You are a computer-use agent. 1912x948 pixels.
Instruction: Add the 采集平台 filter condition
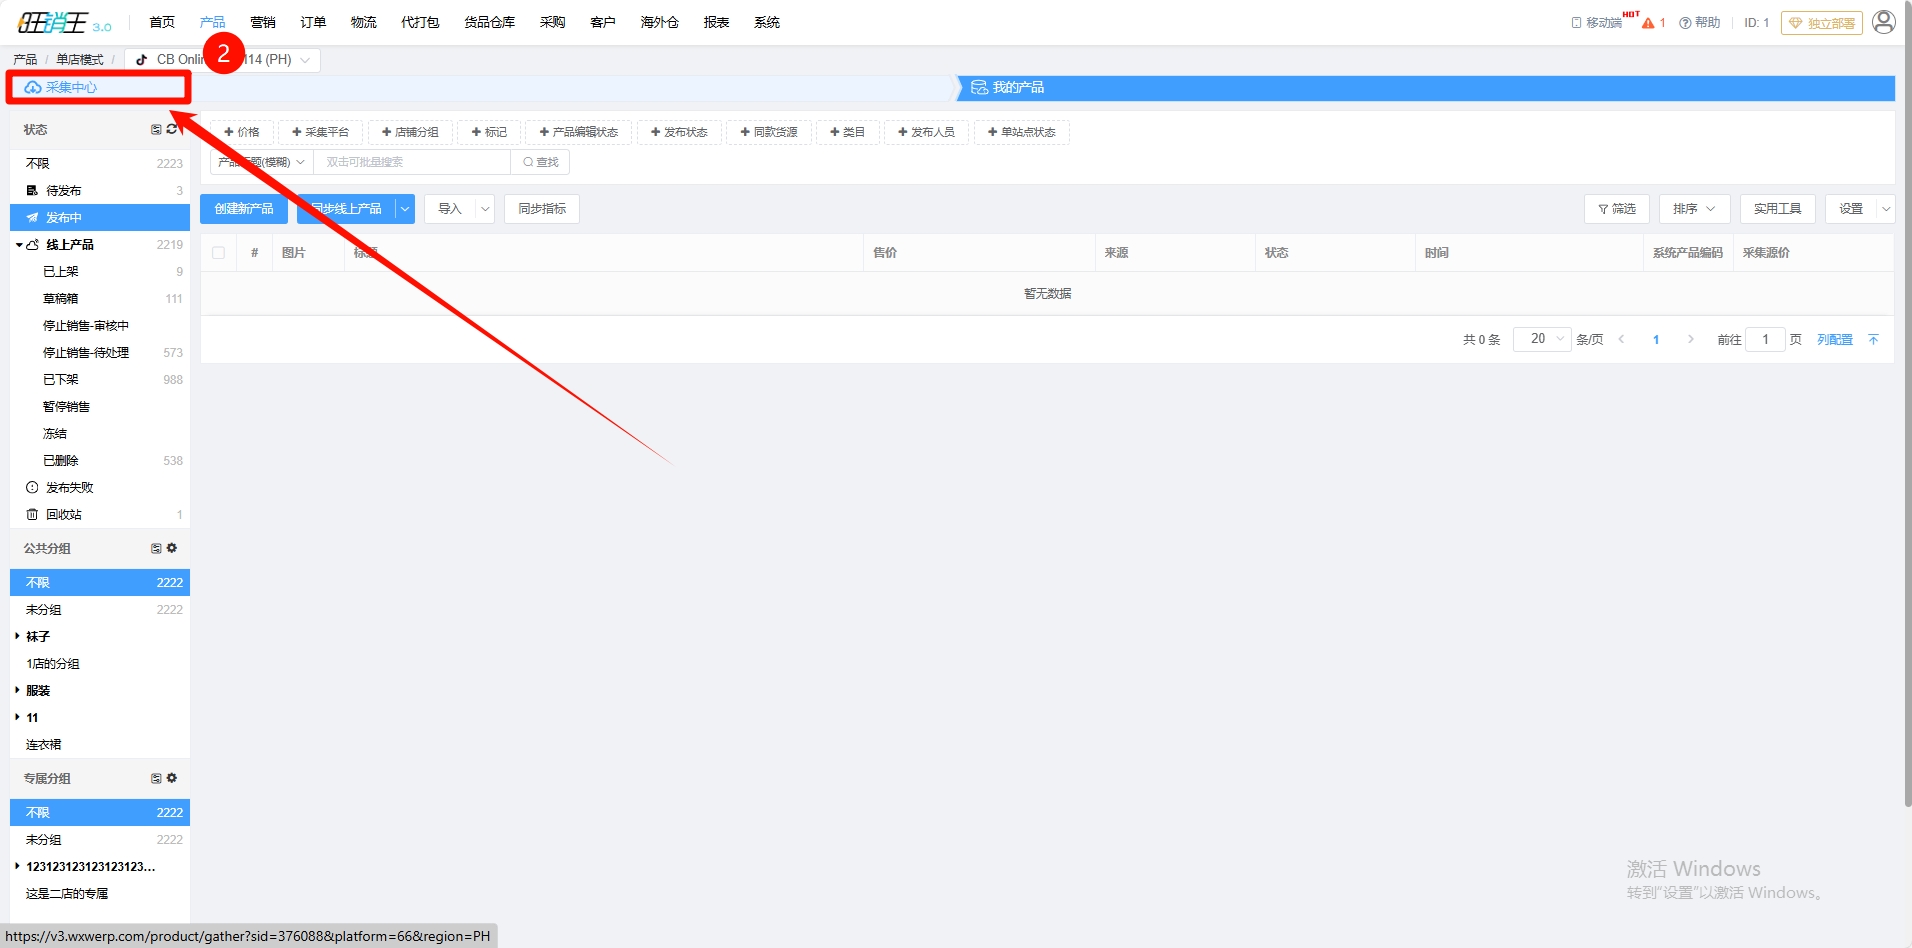320,132
